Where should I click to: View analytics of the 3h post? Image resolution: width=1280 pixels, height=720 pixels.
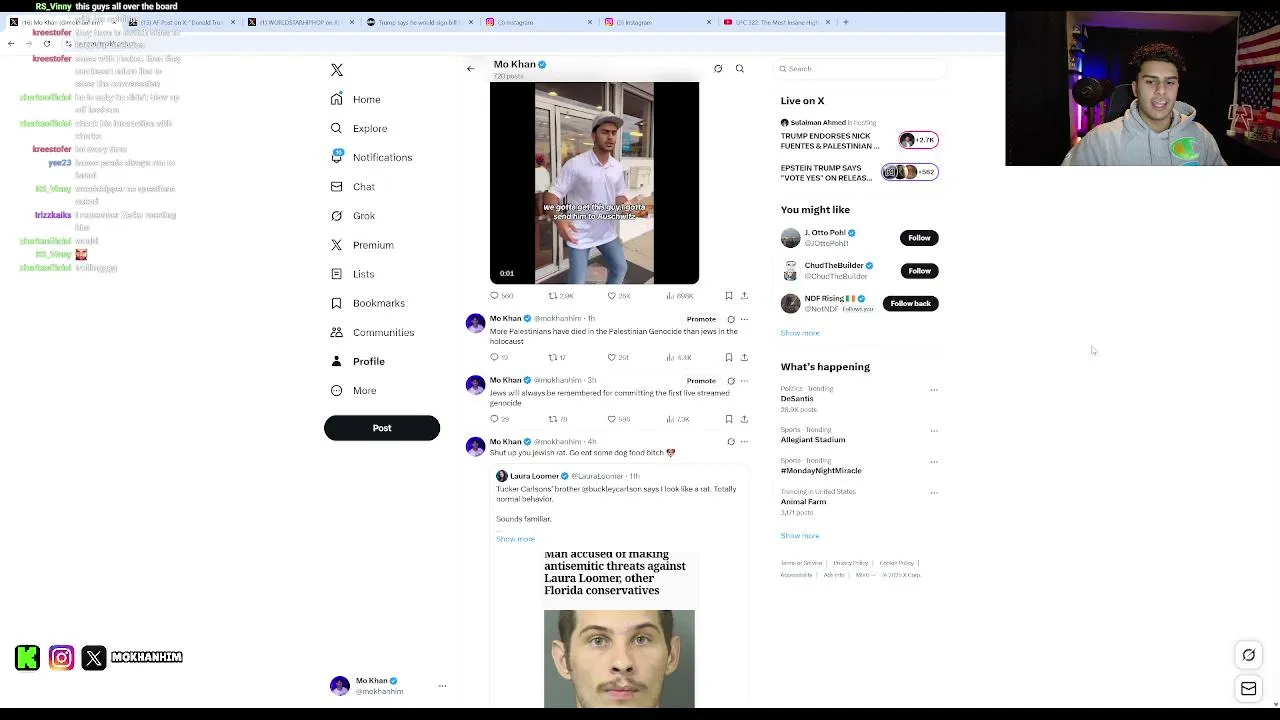click(x=679, y=419)
